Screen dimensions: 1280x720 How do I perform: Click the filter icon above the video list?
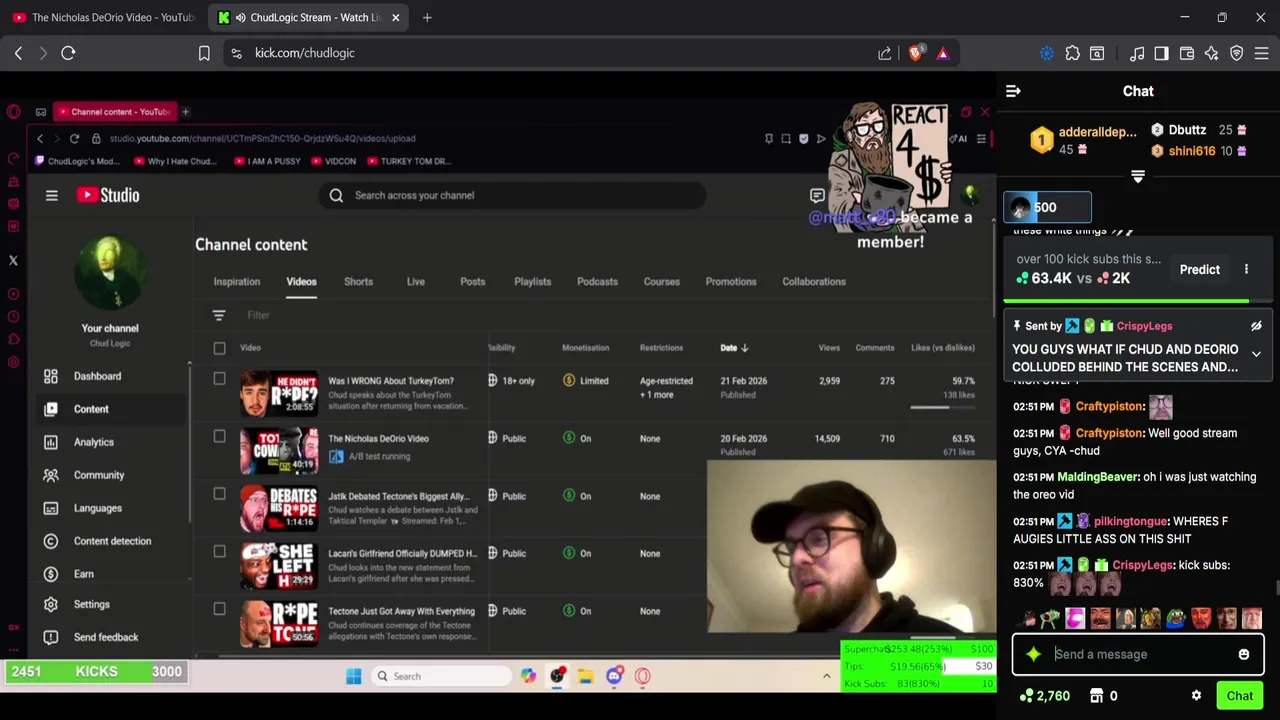[219, 315]
